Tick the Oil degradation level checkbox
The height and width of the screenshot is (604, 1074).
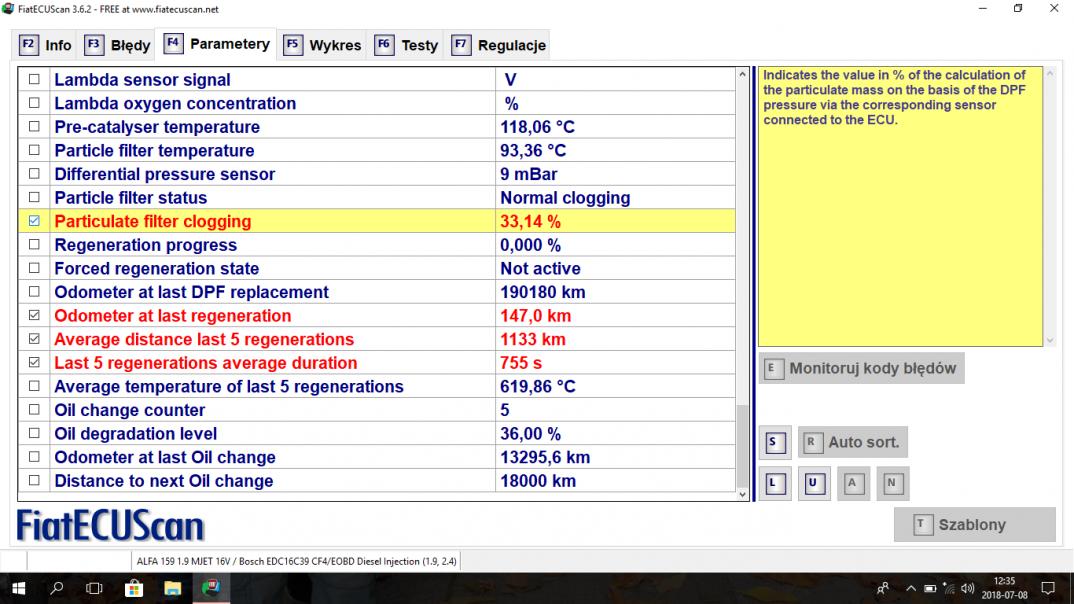[35, 434]
